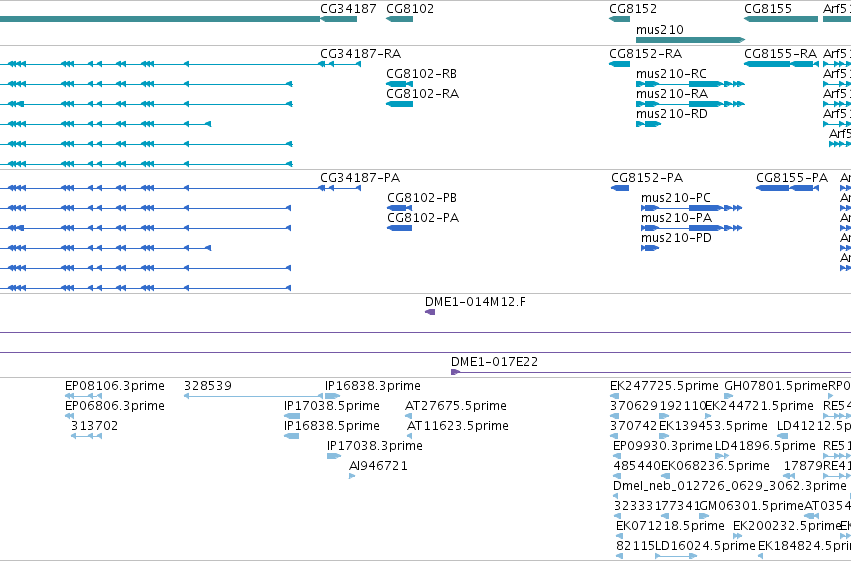This screenshot has width=851, height=561.
Task: Select the DME1-017E22 clone label
Action: pyautogui.click(x=494, y=362)
